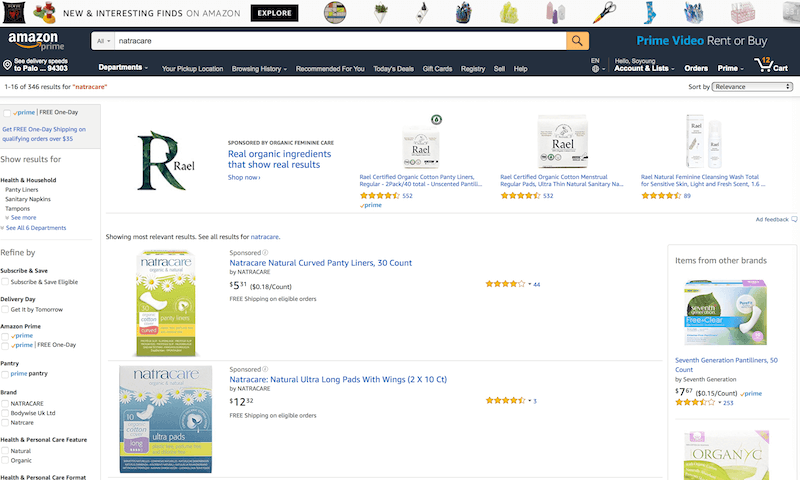Click Seventh Generation Pantiliners, 50 Count link
800x480 pixels.
click(726, 365)
